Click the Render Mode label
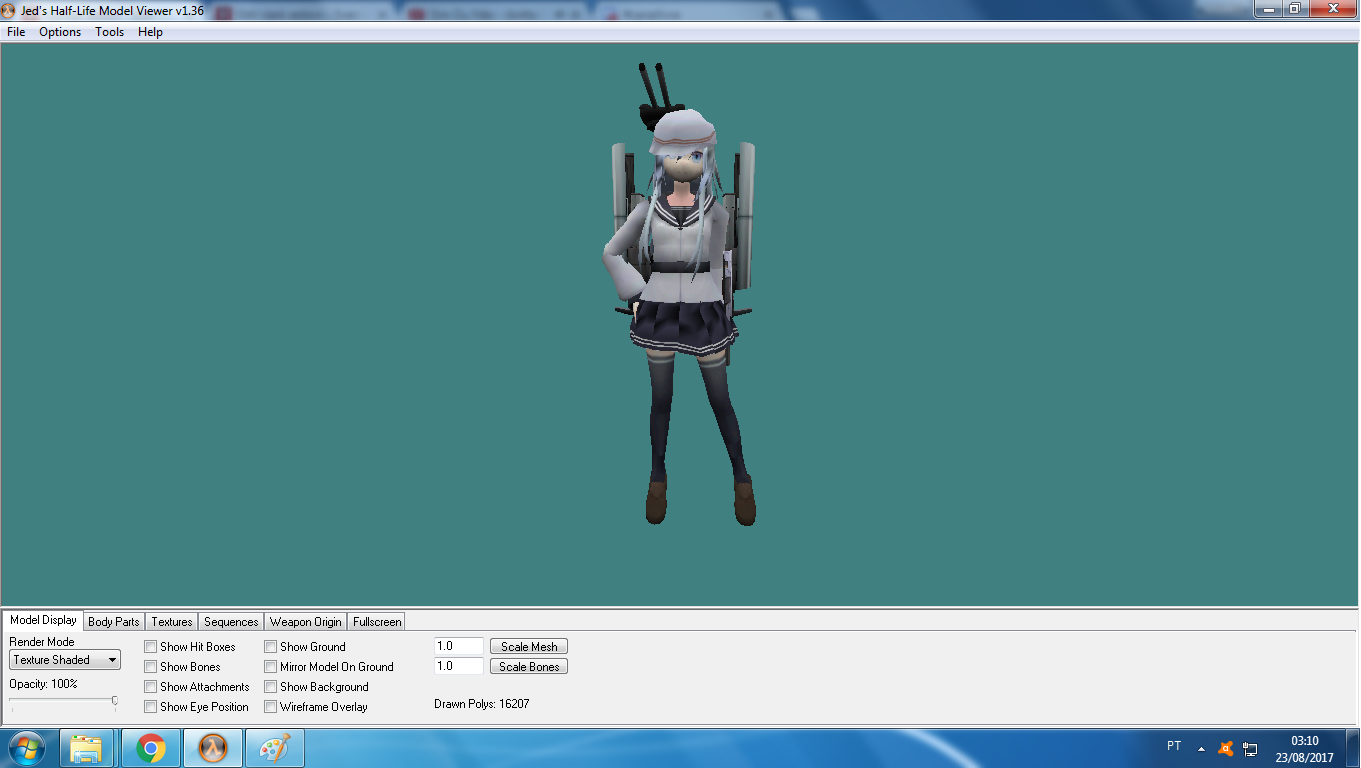Image resolution: width=1361 pixels, height=768 pixels. 42,642
